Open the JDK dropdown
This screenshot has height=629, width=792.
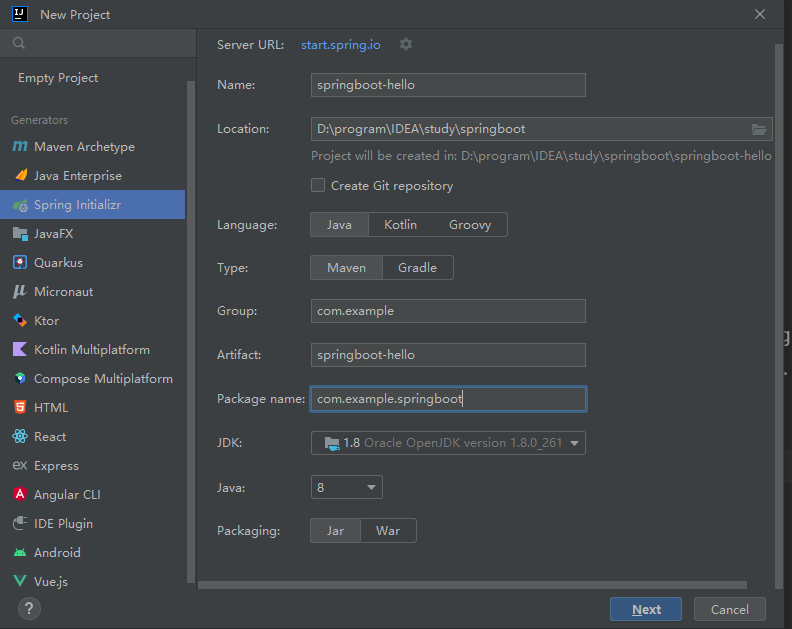pos(449,443)
